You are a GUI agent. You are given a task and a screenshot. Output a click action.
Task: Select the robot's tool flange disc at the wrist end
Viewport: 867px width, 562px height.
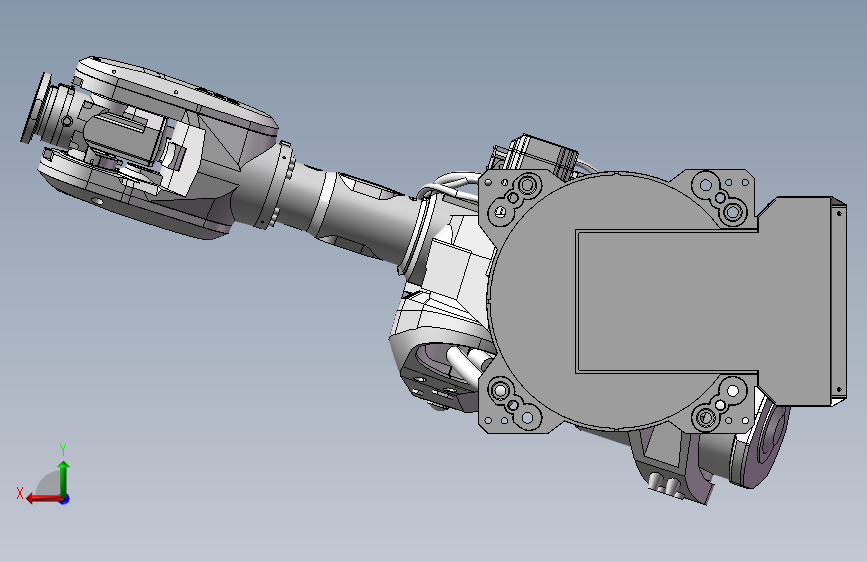(x=35, y=108)
